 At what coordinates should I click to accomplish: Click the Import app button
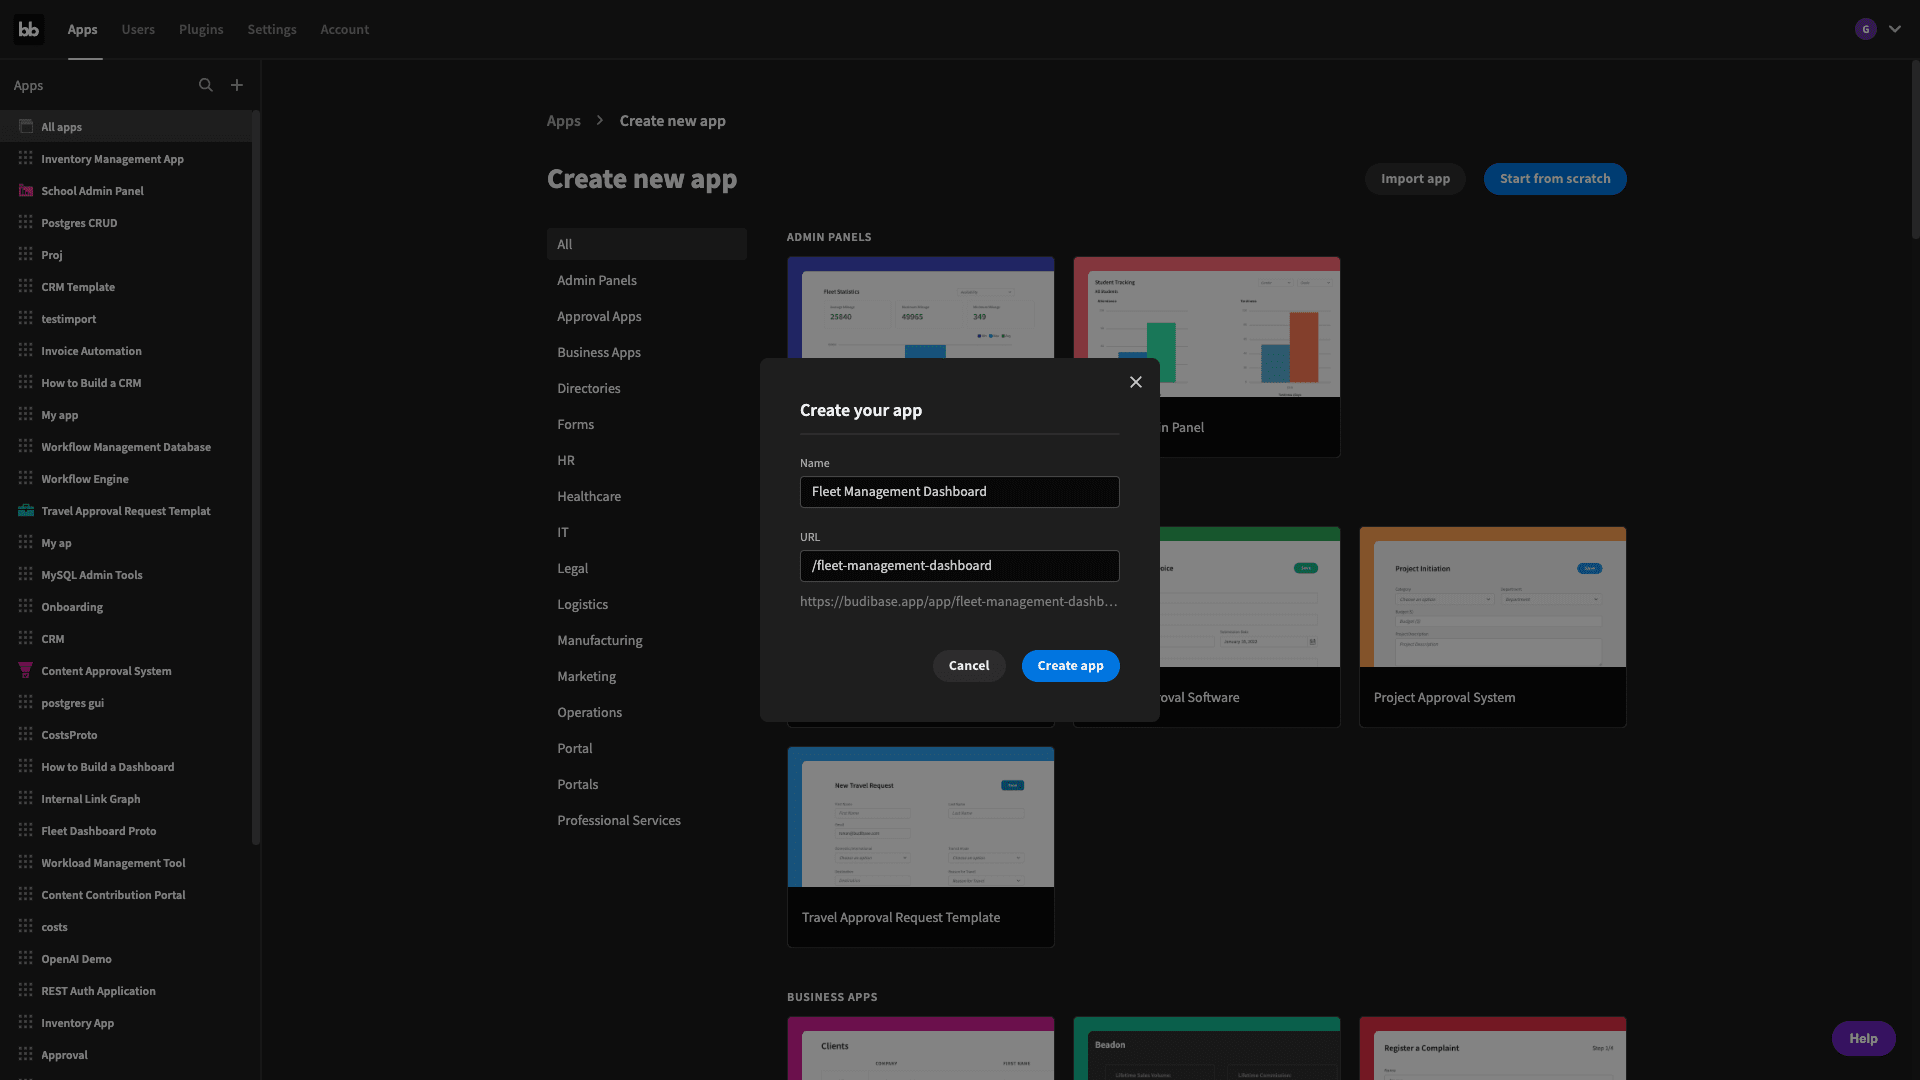[1415, 178]
